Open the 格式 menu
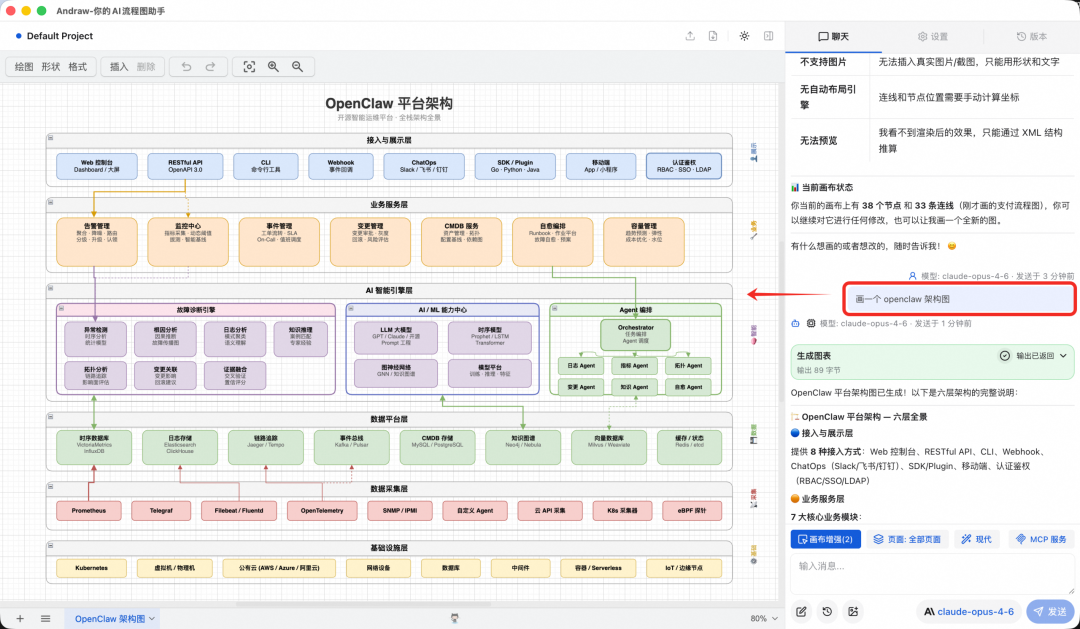 pos(78,67)
